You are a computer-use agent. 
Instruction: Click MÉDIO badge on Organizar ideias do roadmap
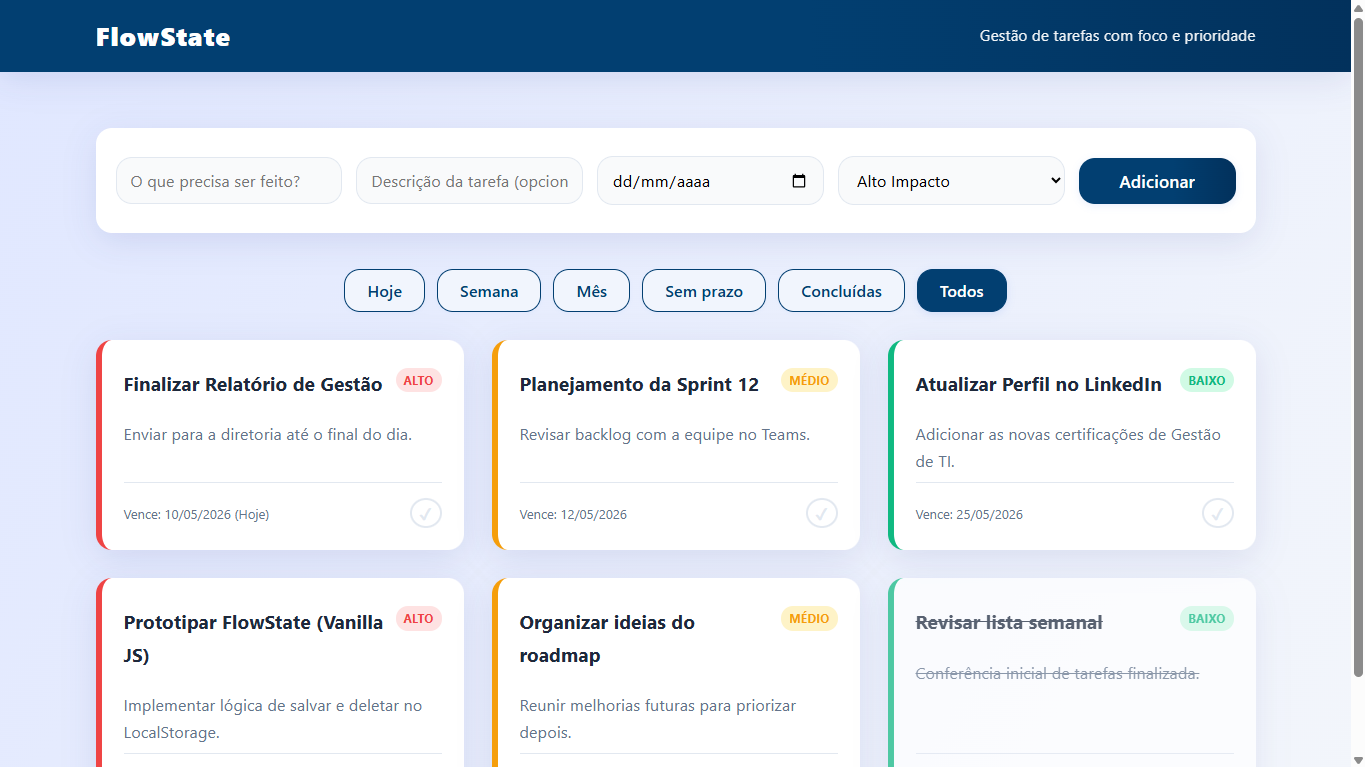click(x=809, y=618)
